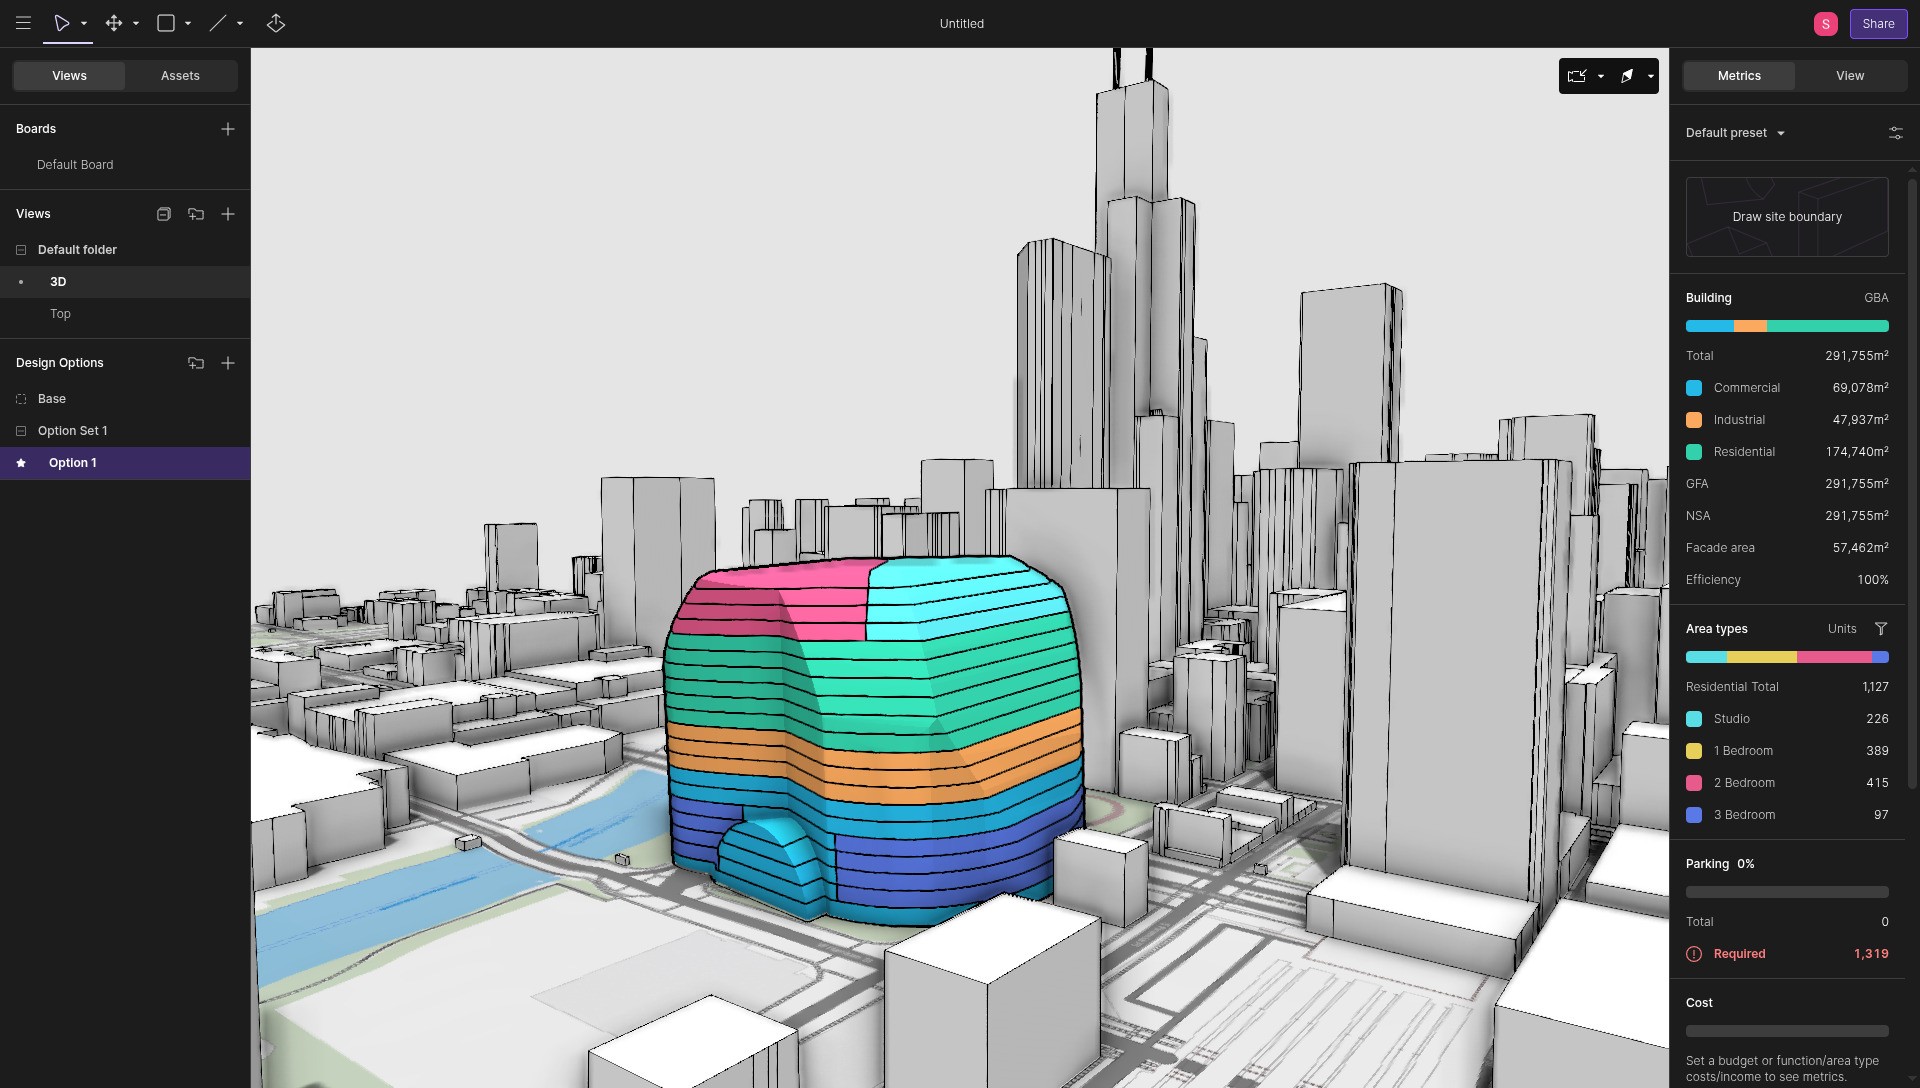Click the export/share rotation icon in toolbar
Viewport: 1920px width, 1088px height.
pos(276,23)
